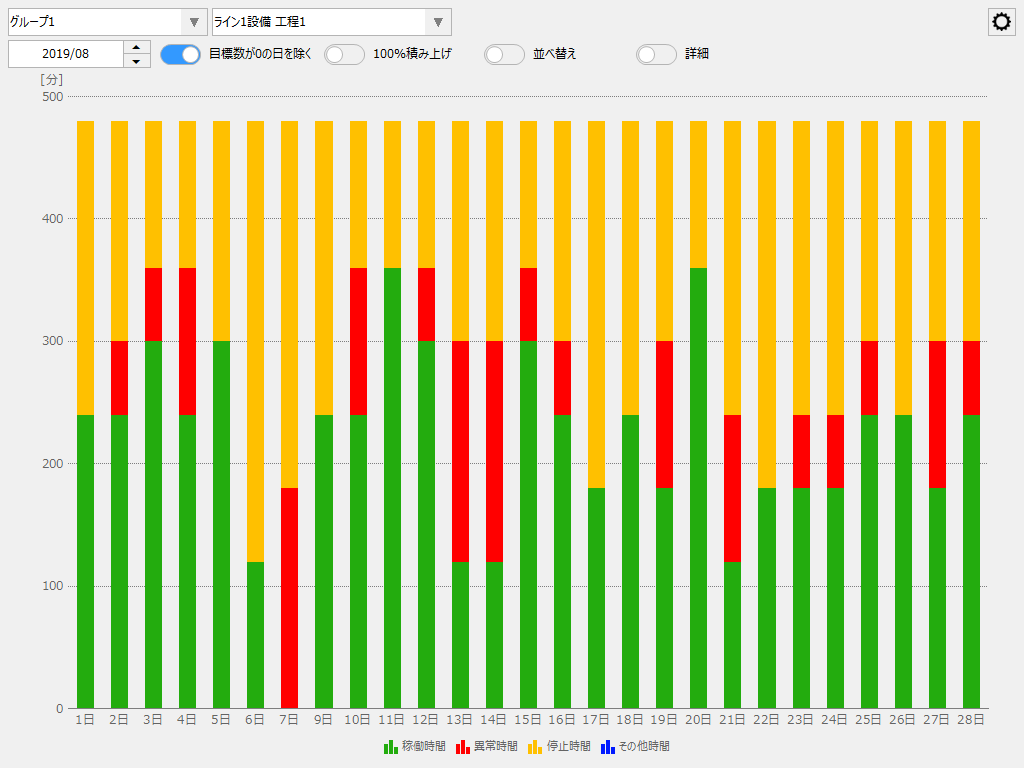
Task: Click the down arrow to go back a month
Action: coord(136,61)
